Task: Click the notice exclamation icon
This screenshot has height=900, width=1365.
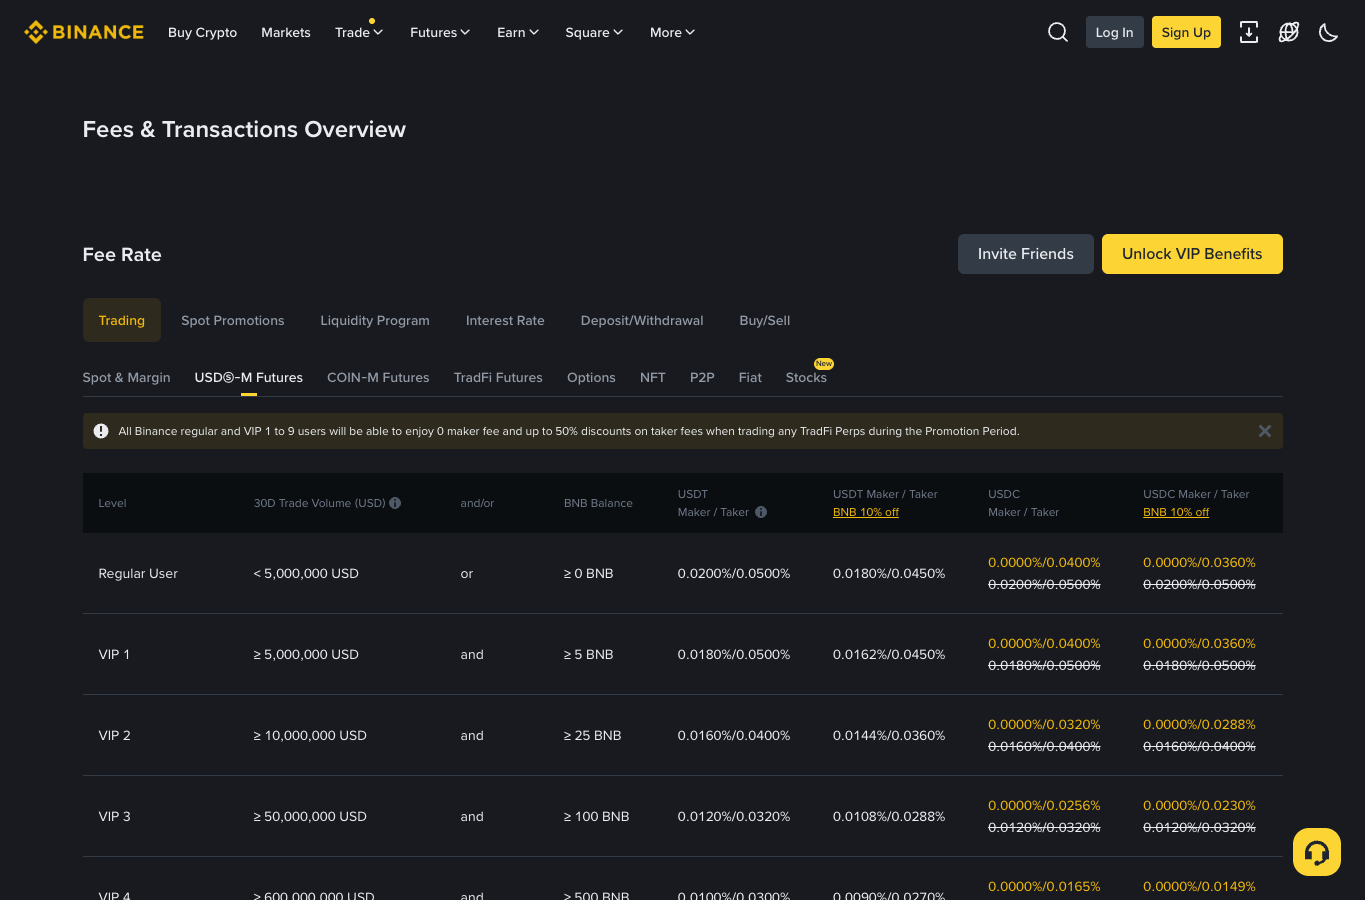Action: coord(101,431)
